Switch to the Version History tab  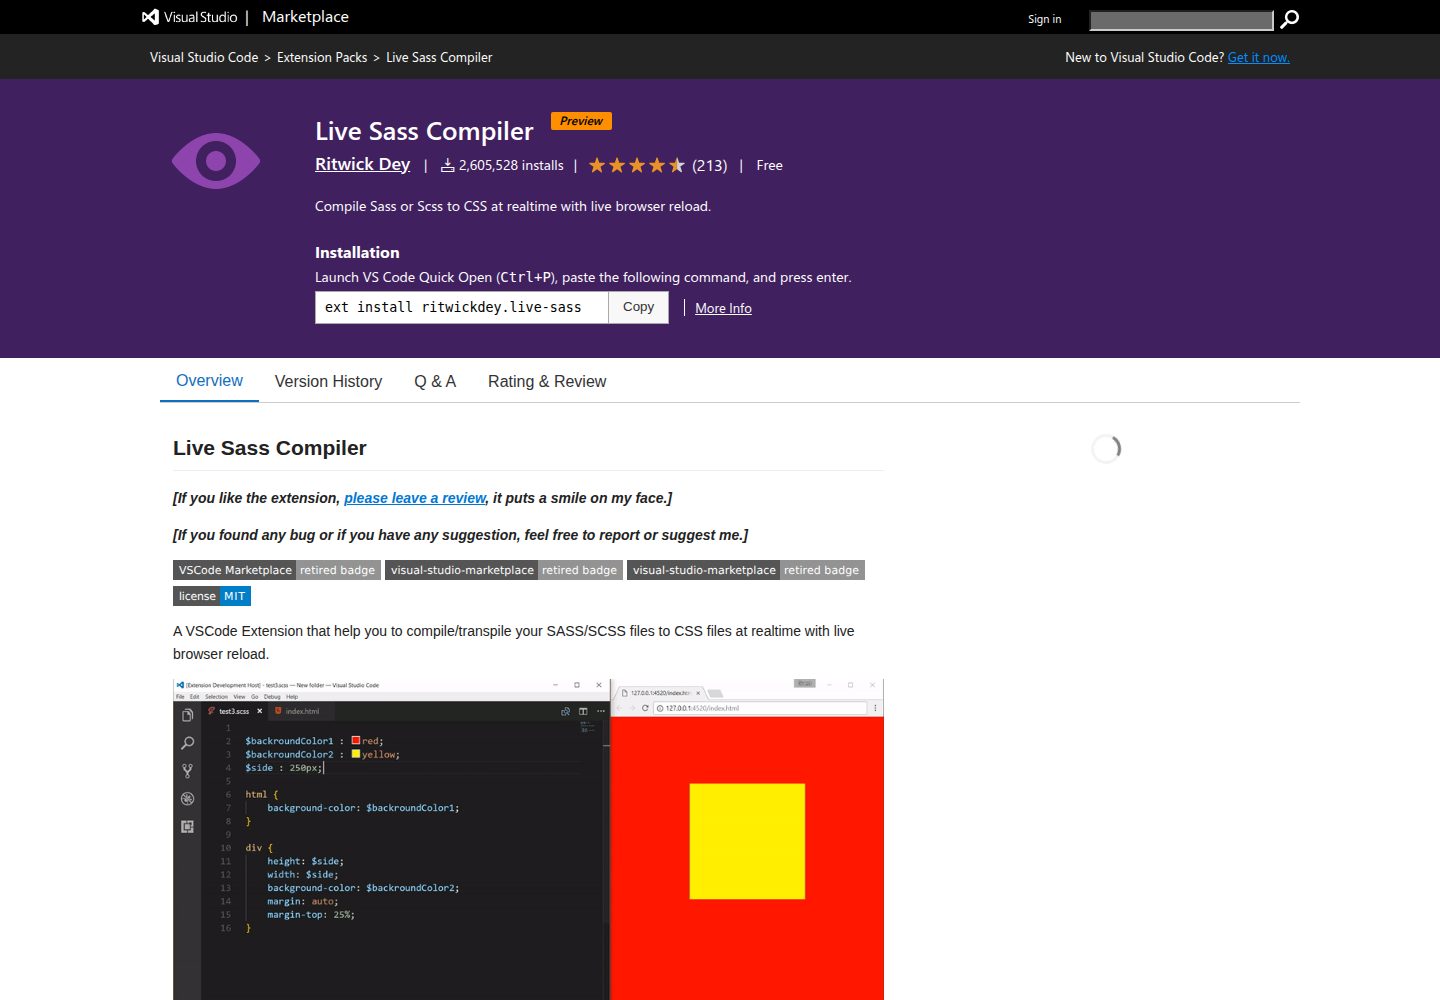point(328,381)
